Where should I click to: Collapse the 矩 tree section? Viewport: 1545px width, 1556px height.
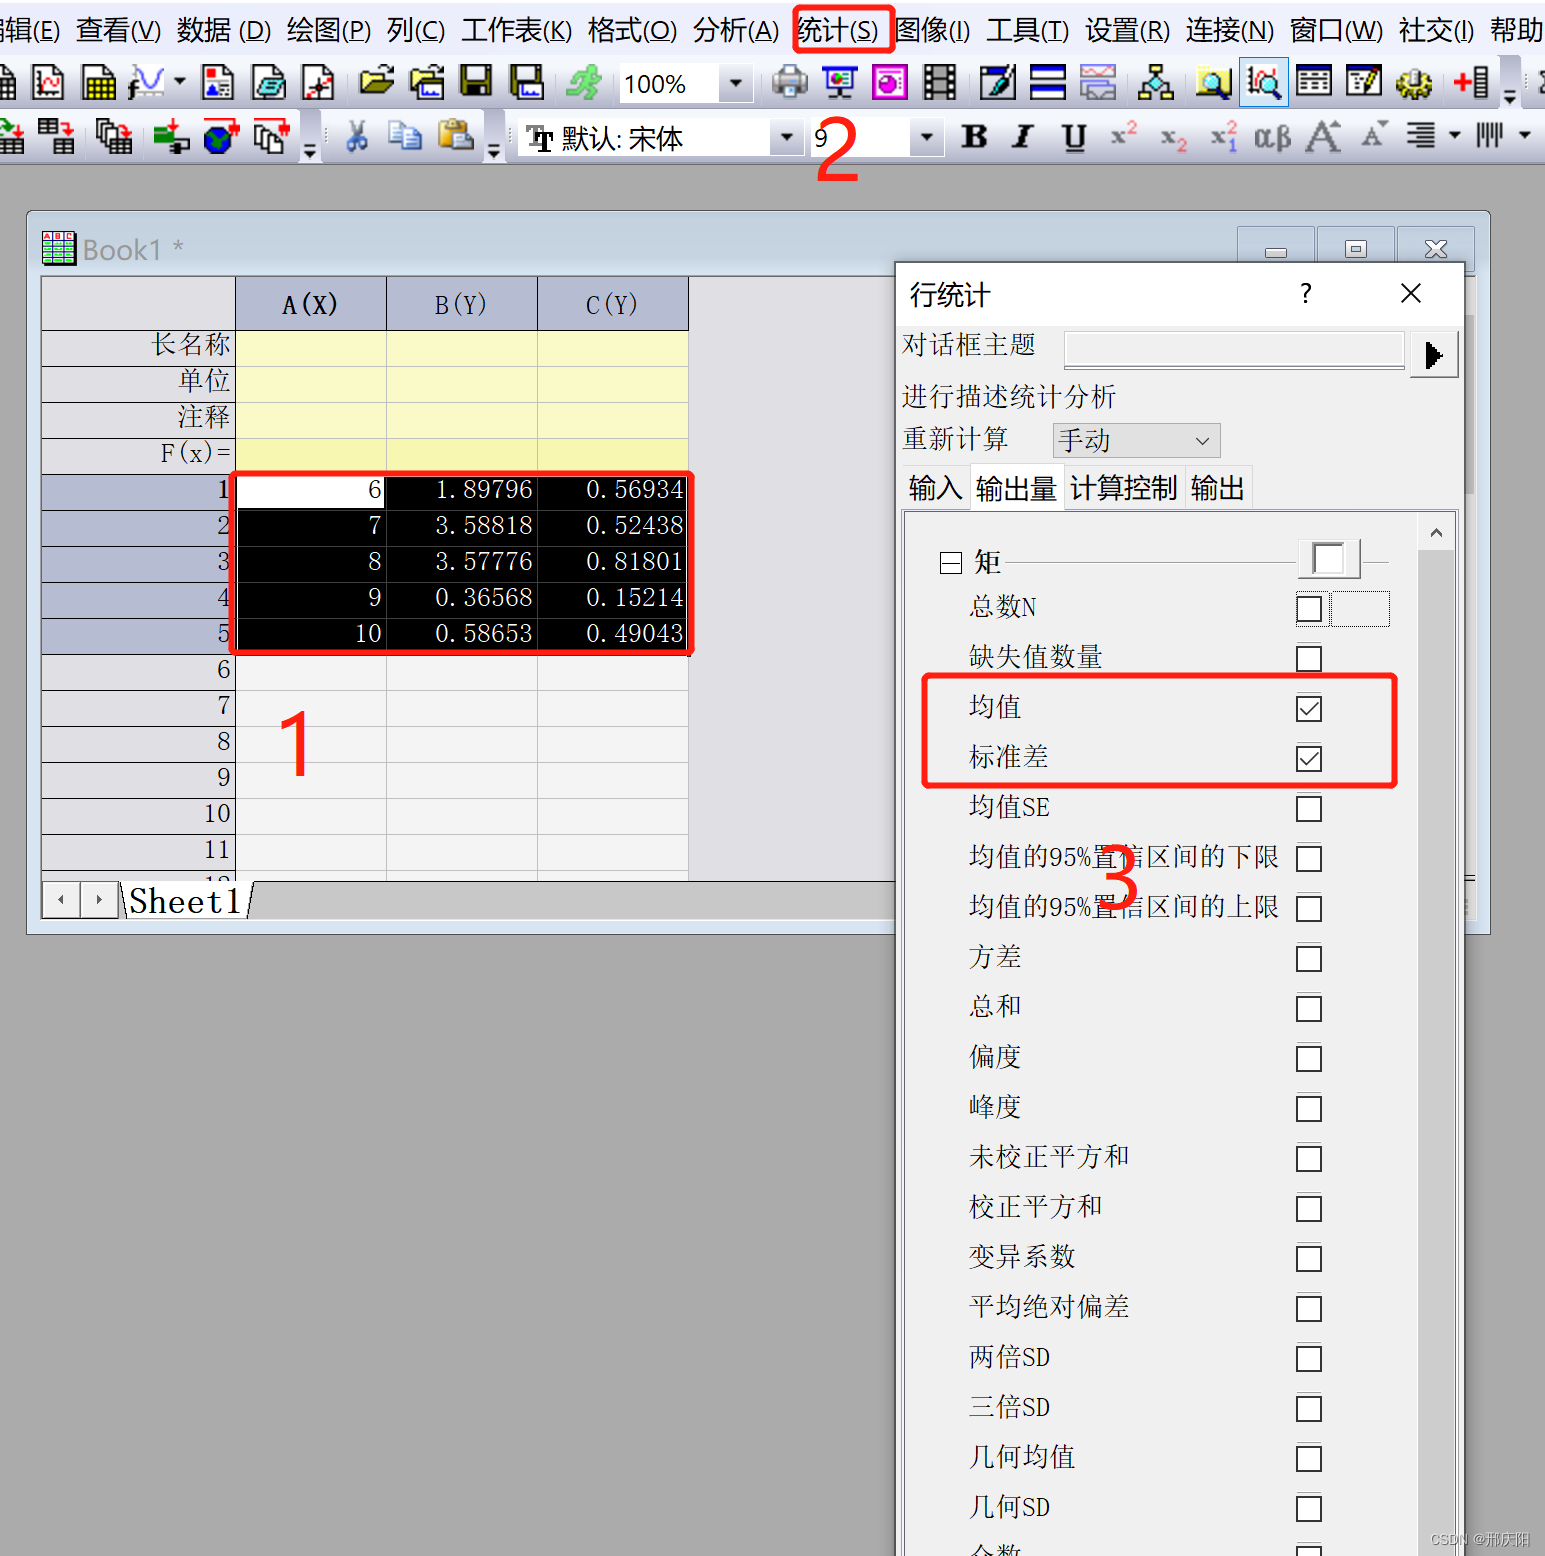[950, 562]
